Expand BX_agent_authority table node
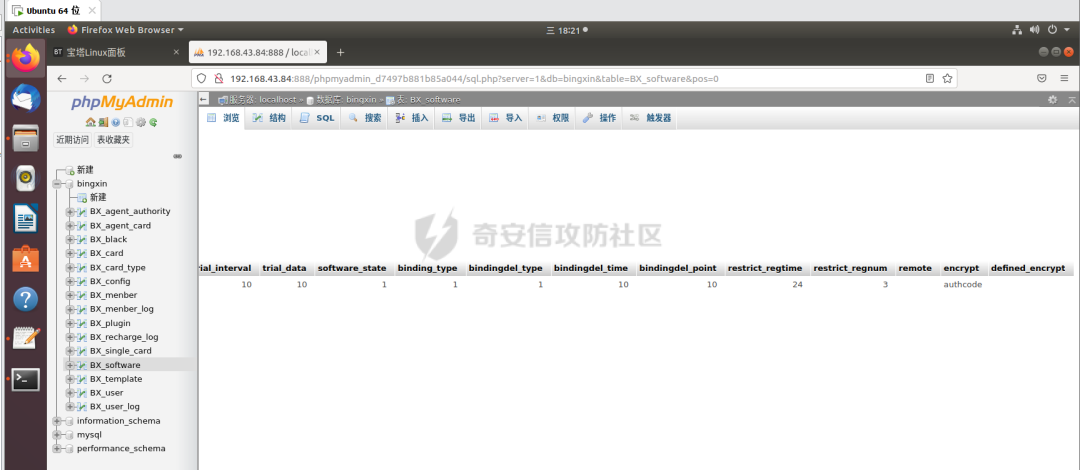Viewport: 1080px width, 470px height. click(70, 212)
